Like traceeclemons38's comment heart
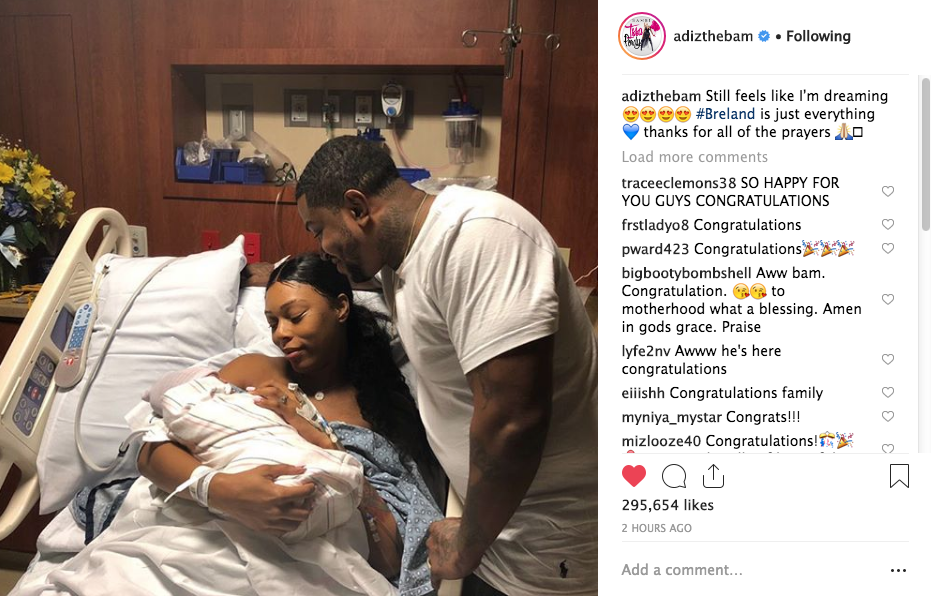The width and height of the screenshot is (931, 596). point(888,191)
